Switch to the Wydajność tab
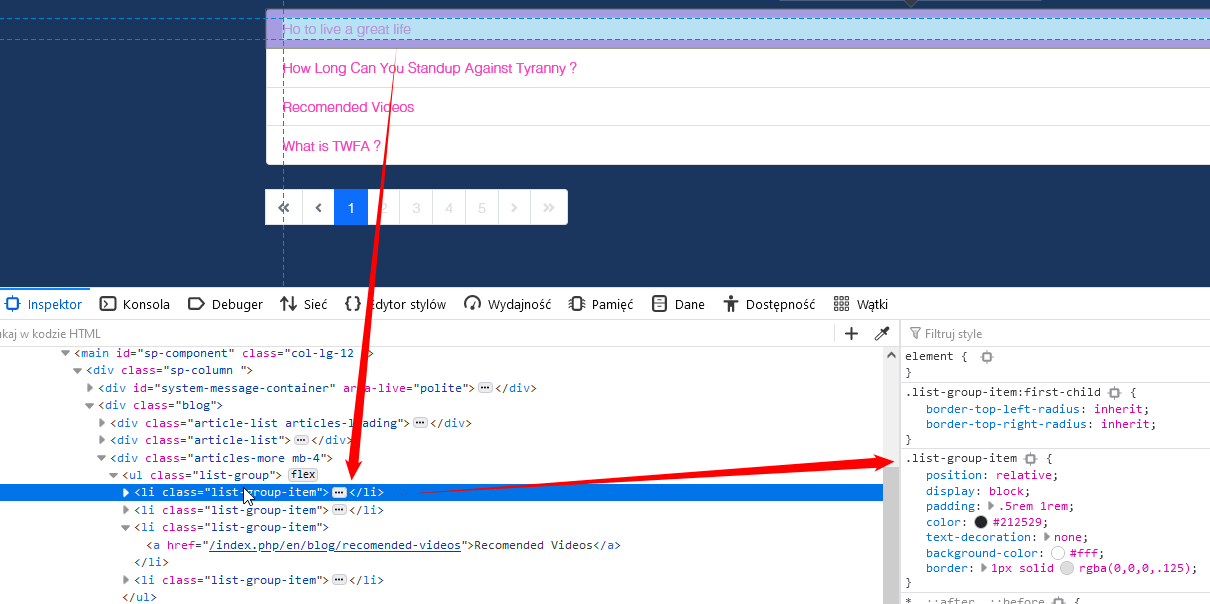Screen dimensions: 1210x604 click(507, 304)
